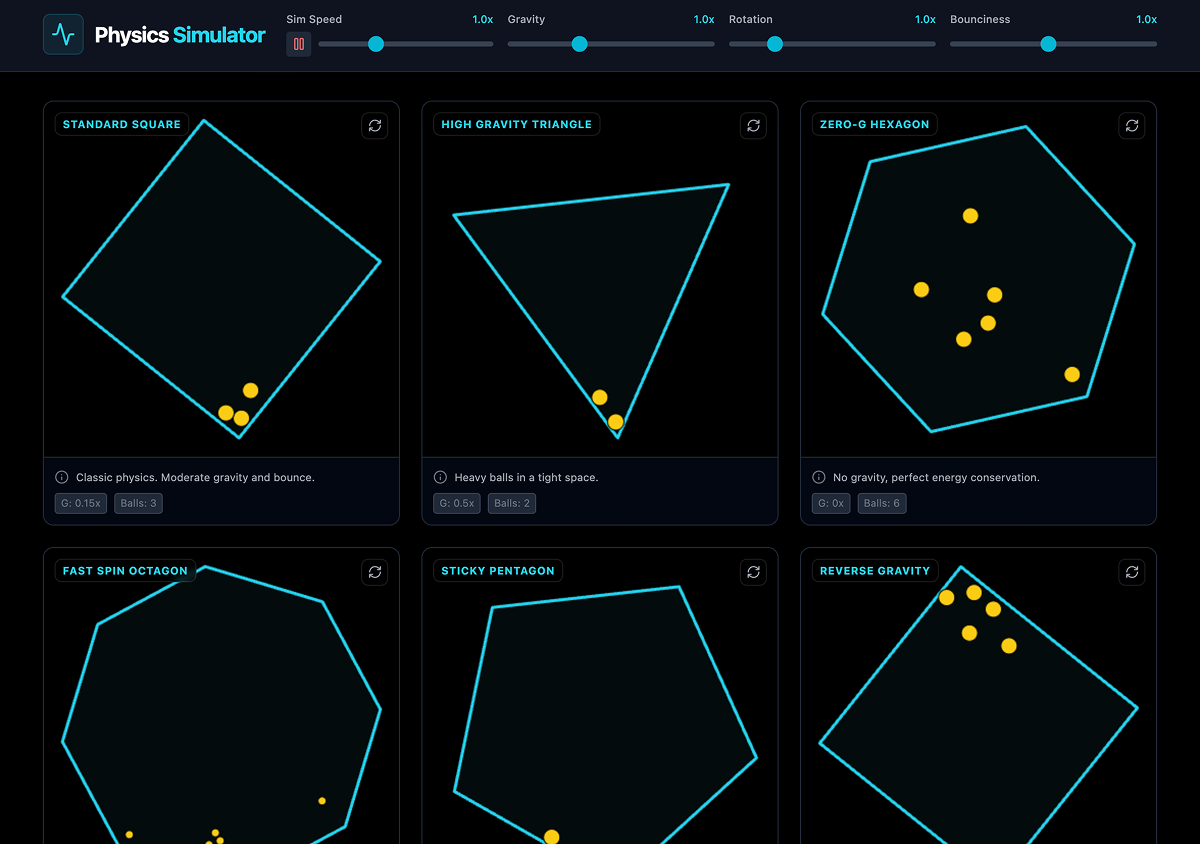Reset the Zero-G Hexagon simulation
The height and width of the screenshot is (844, 1200).
tap(1132, 125)
